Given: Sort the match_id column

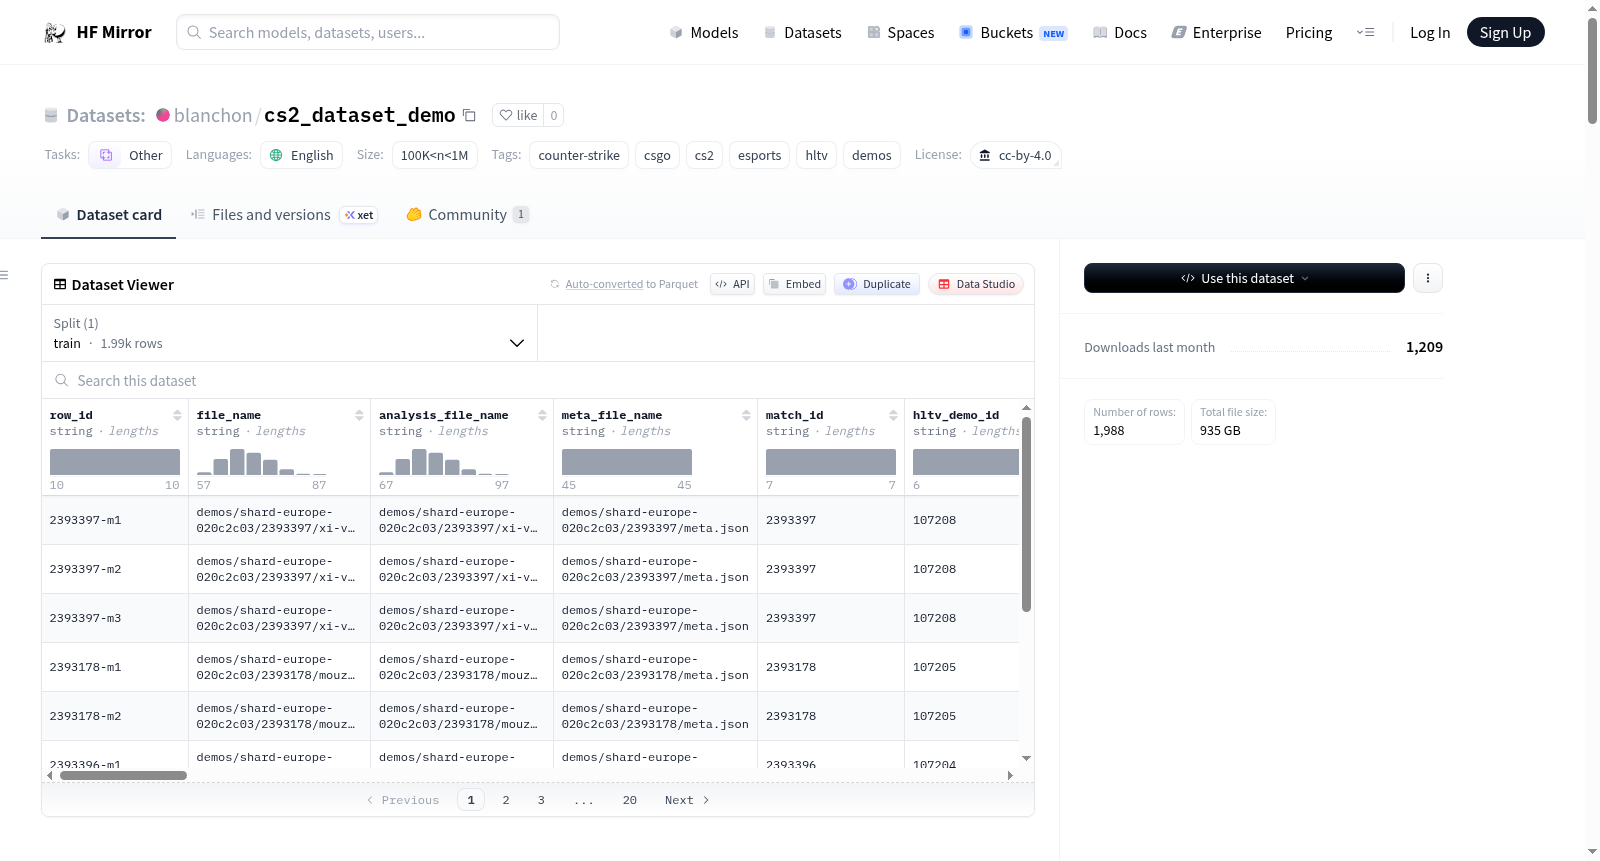Looking at the screenshot, I should pyautogui.click(x=893, y=415).
